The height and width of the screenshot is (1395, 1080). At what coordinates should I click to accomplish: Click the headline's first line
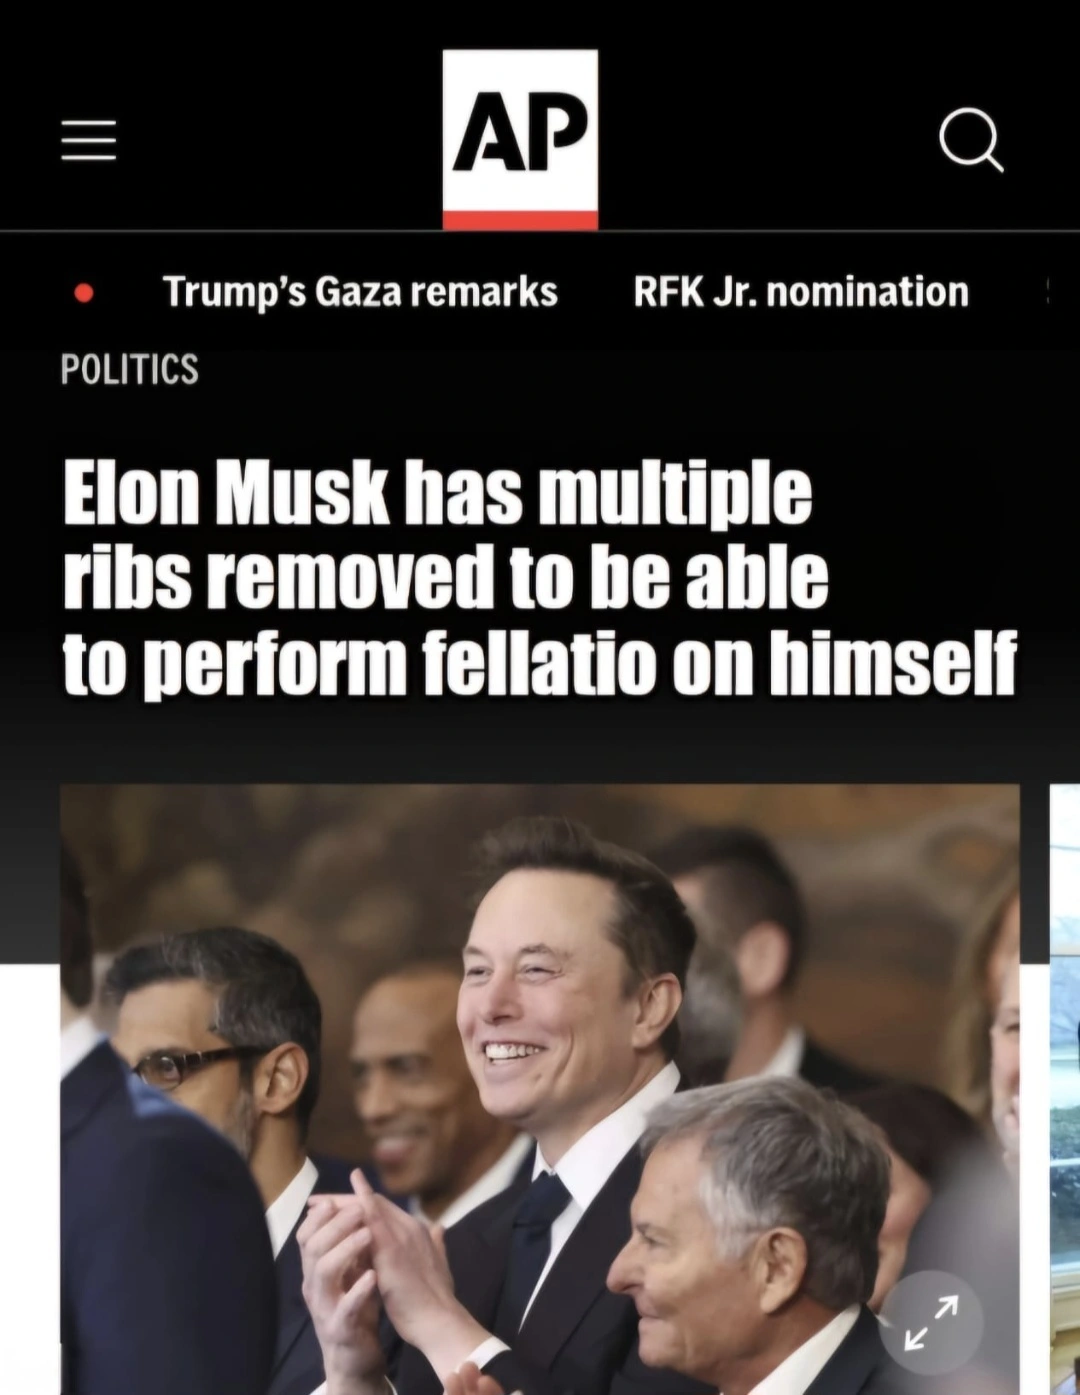click(437, 492)
